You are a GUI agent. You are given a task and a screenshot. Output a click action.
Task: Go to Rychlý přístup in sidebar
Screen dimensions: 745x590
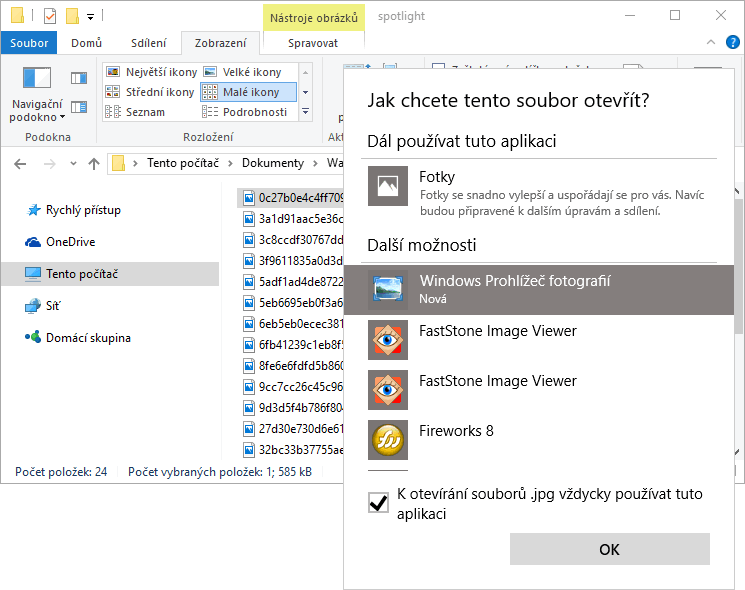(82, 210)
